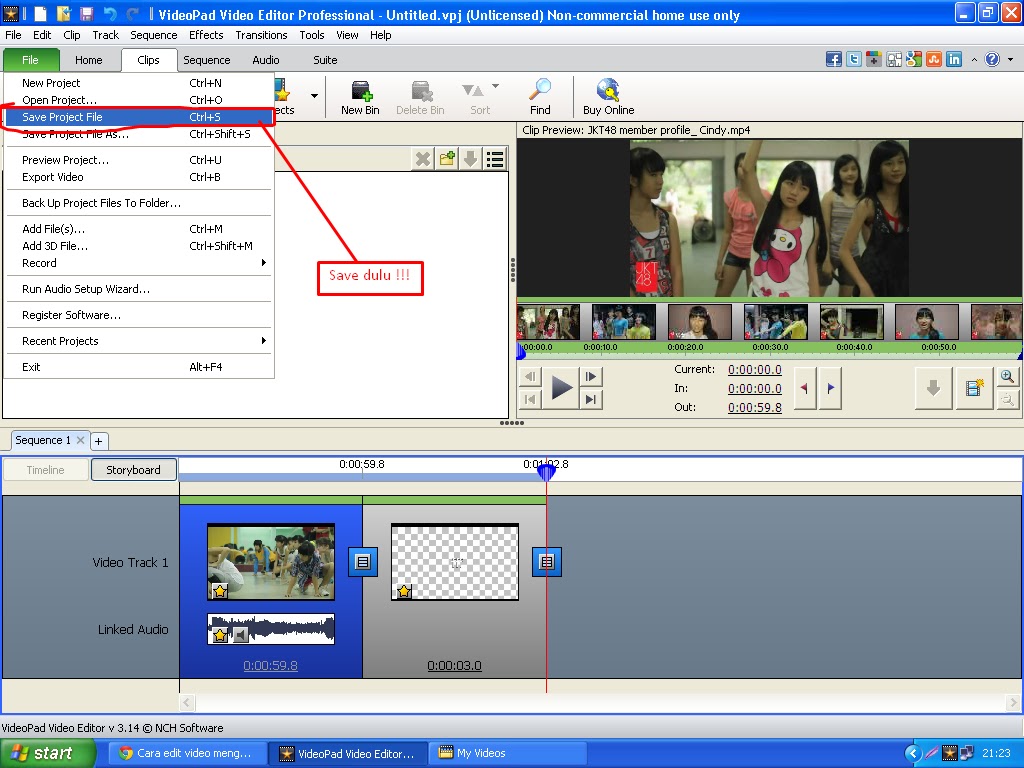
Task: Open the Home ribbon tab
Action: tap(89, 60)
